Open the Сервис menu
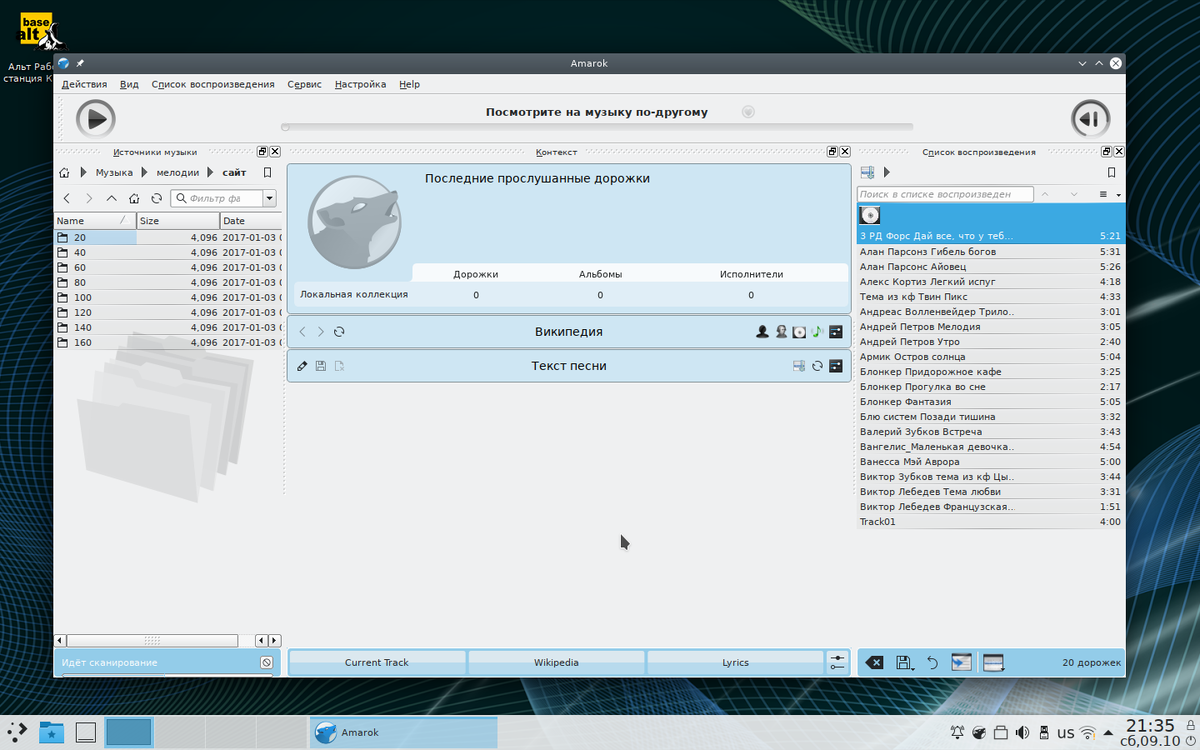 coord(304,84)
